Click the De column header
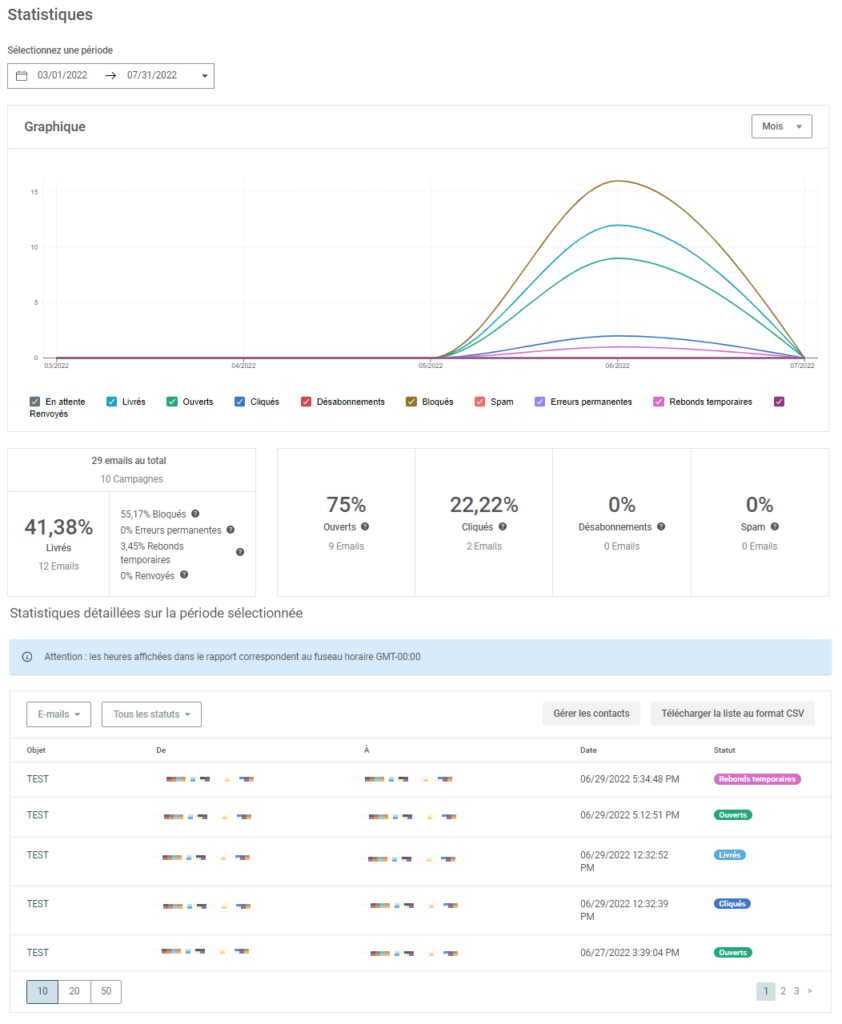842x1024 pixels. 161,750
